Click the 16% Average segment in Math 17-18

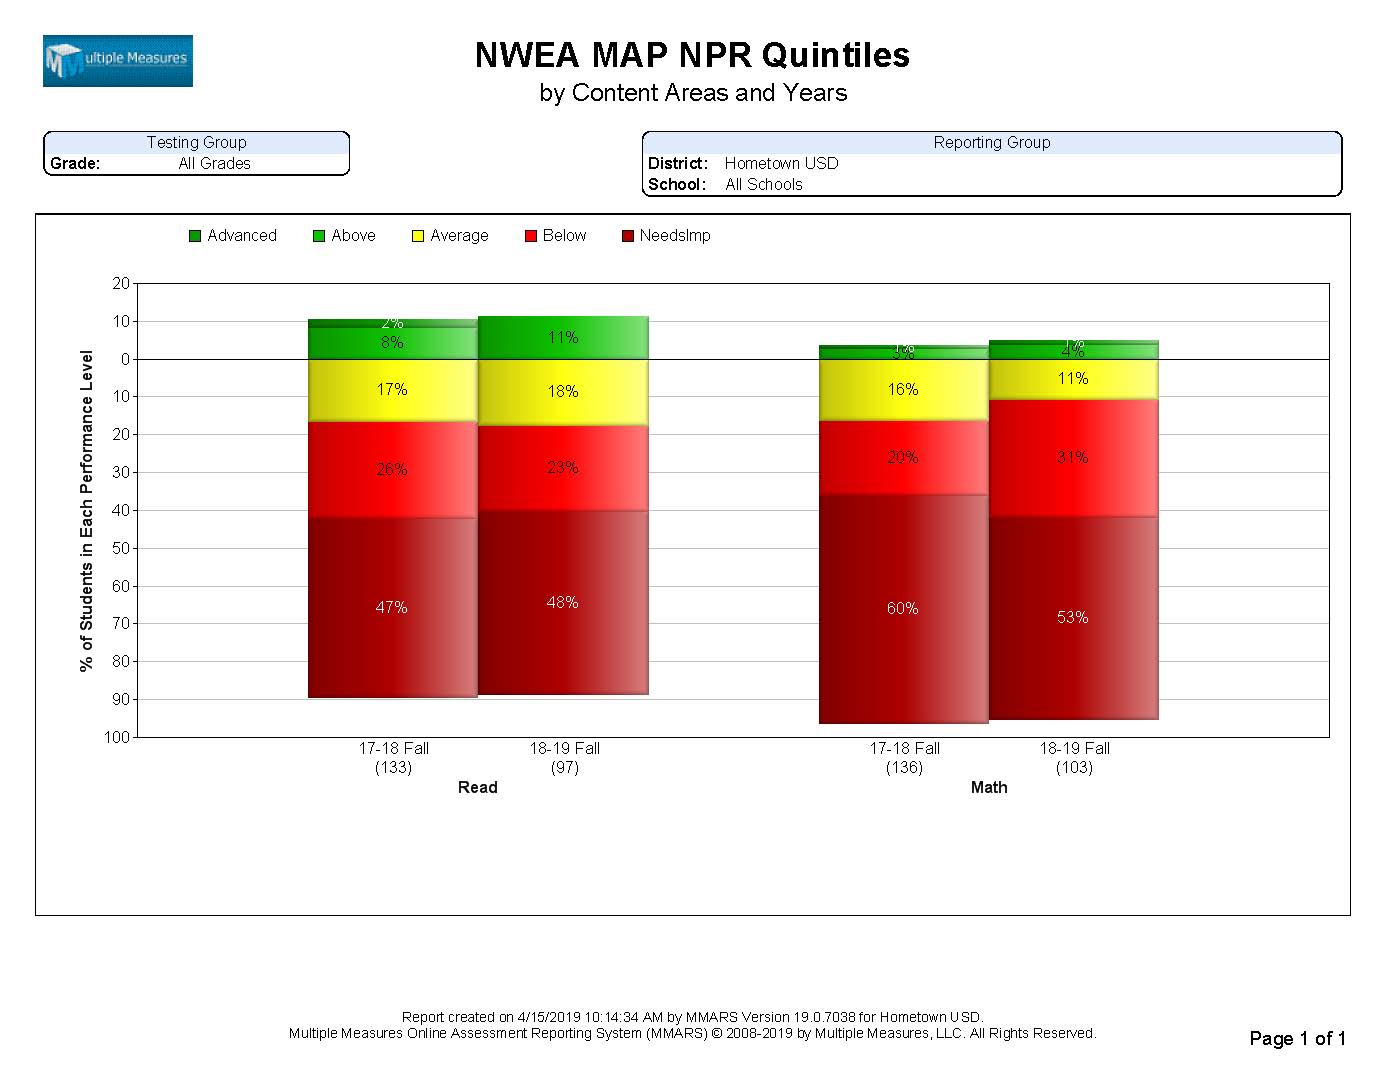click(903, 389)
